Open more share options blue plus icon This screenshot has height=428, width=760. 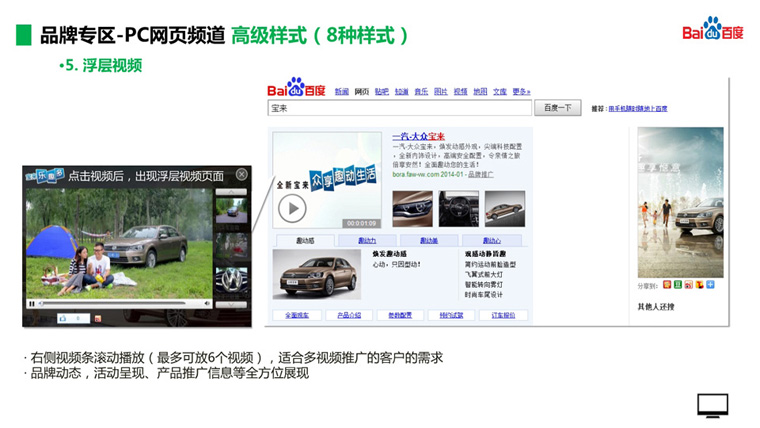(710, 285)
